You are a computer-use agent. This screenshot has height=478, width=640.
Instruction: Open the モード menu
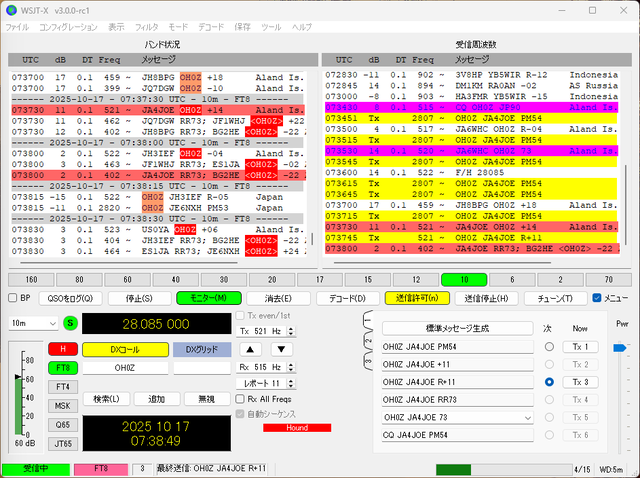tap(178, 27)
